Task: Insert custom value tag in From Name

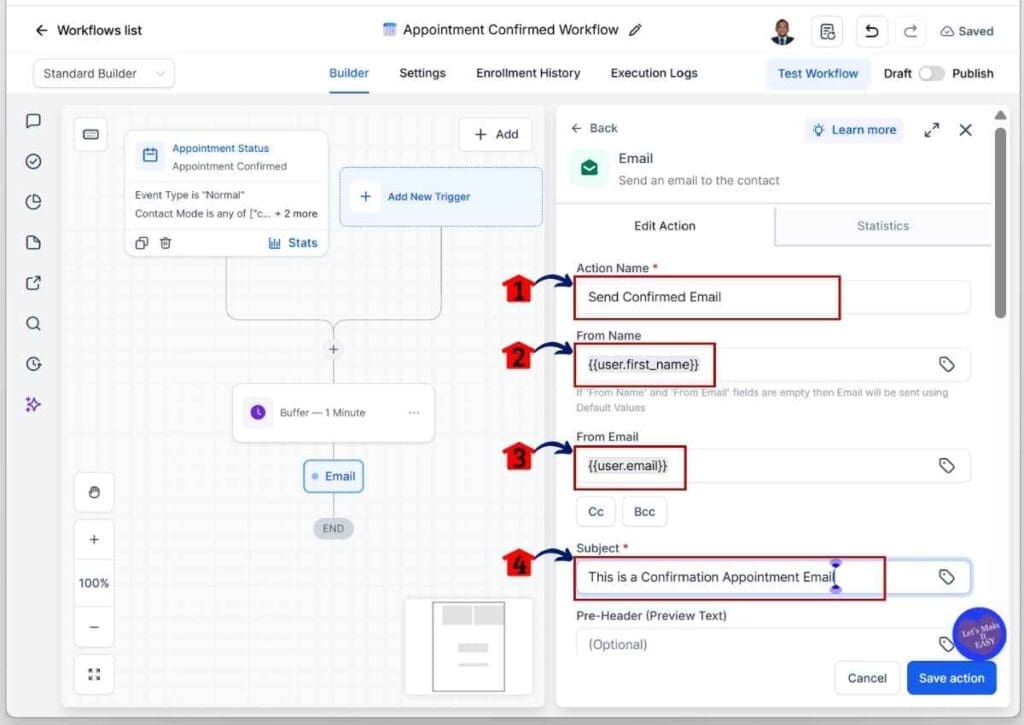Action: (x=946, y=364)
